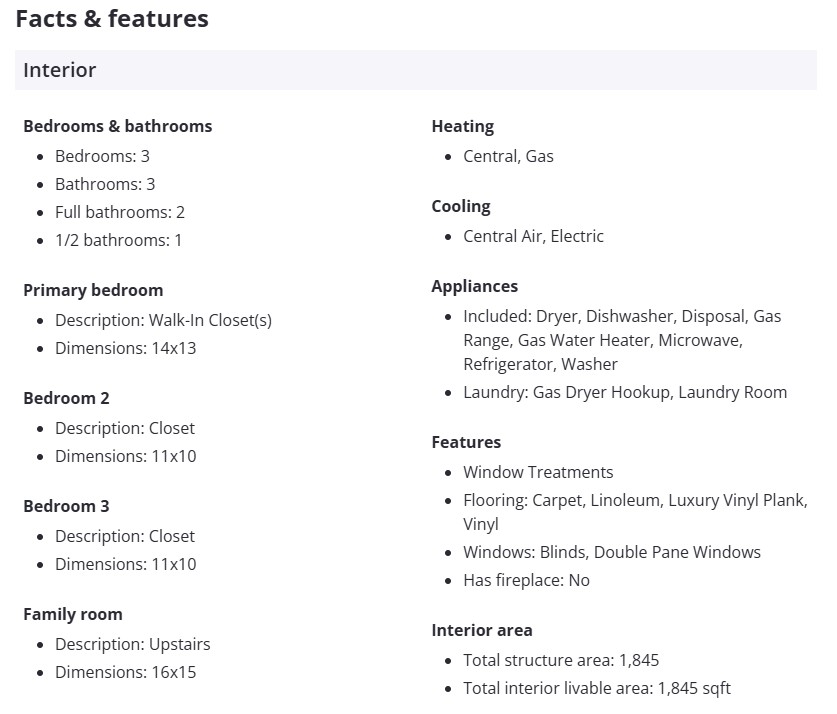Viewport: 837px width, 714px height.
Task: Click the Bedroom 2 subheading
Action: coord(66,398)
